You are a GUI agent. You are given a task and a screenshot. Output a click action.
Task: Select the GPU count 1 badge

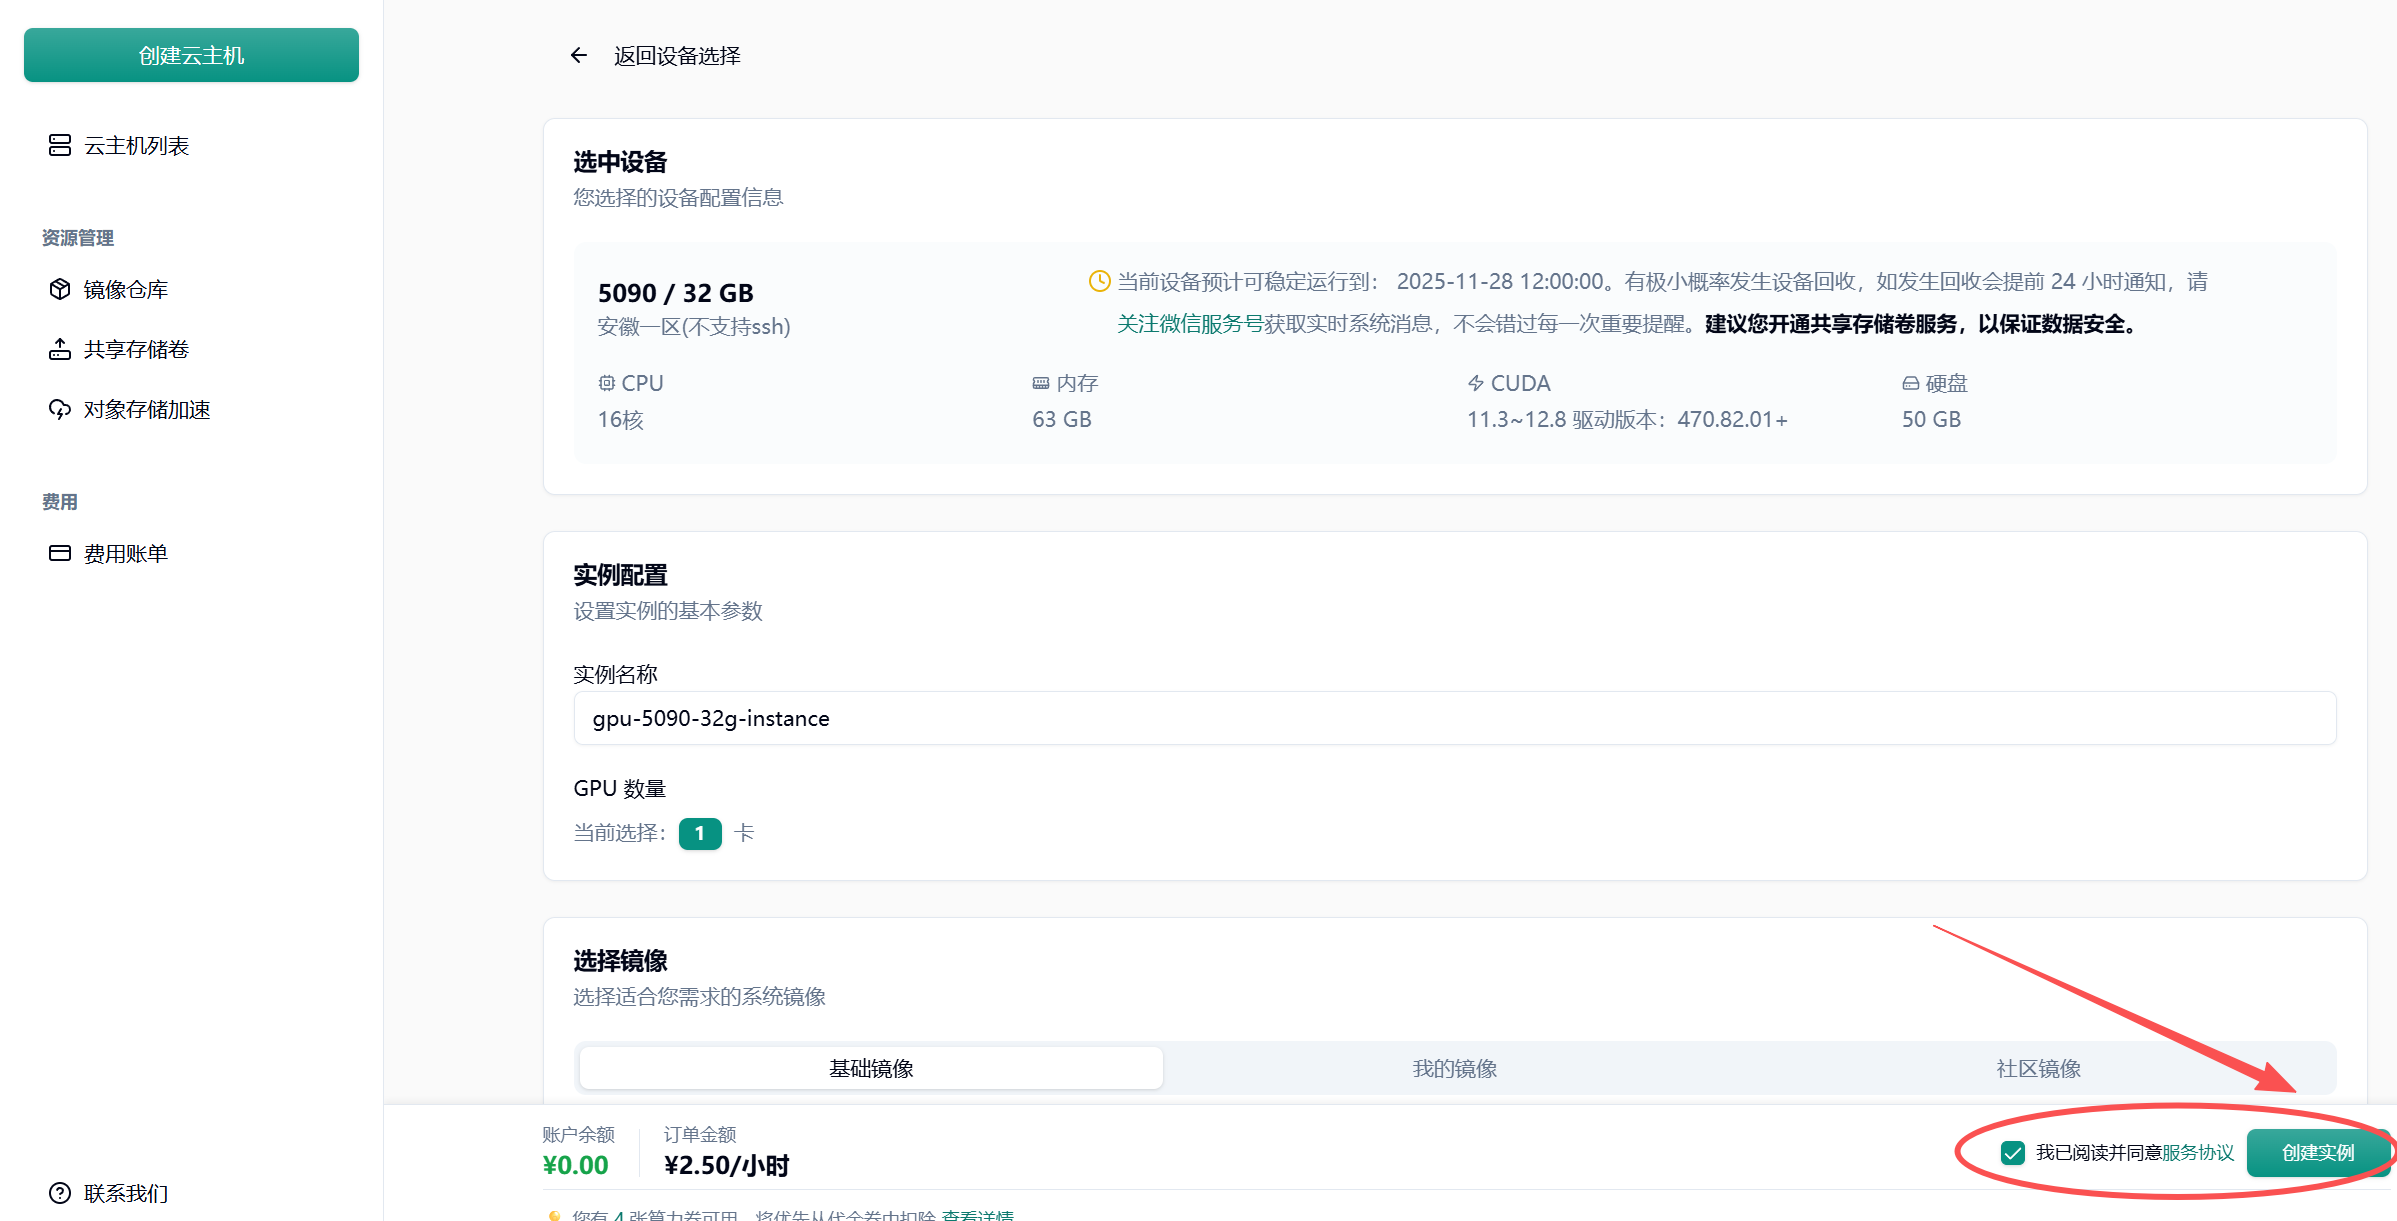tap(699, 833)
